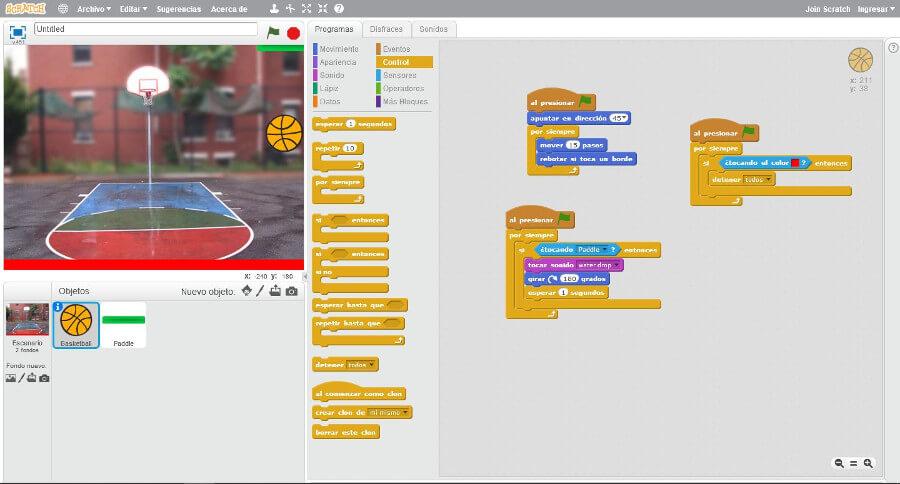Choose new backdrop from library
Image resolution: width=900 pixels, height=484 pixels.
coord(11,378)
